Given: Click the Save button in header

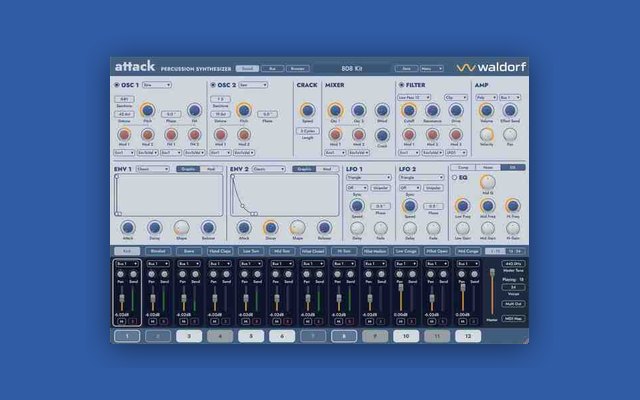Looking at the screenshot, I should click(406, 69).
